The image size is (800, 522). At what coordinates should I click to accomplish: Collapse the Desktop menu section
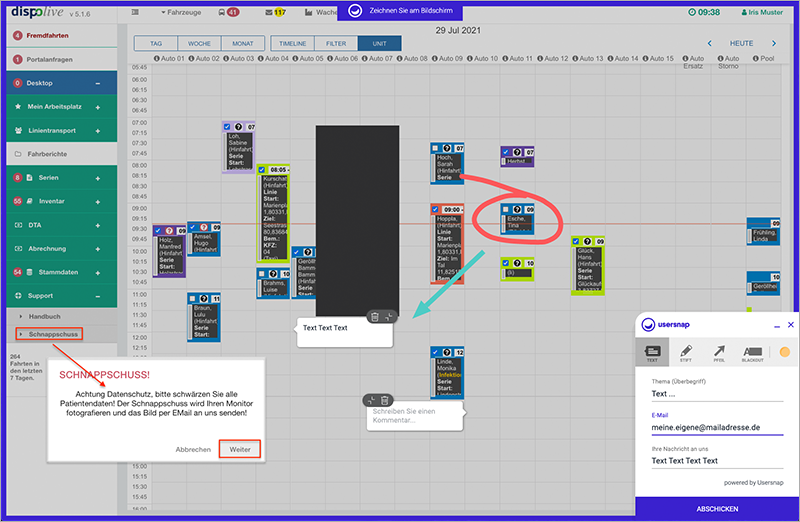[98, 83]
